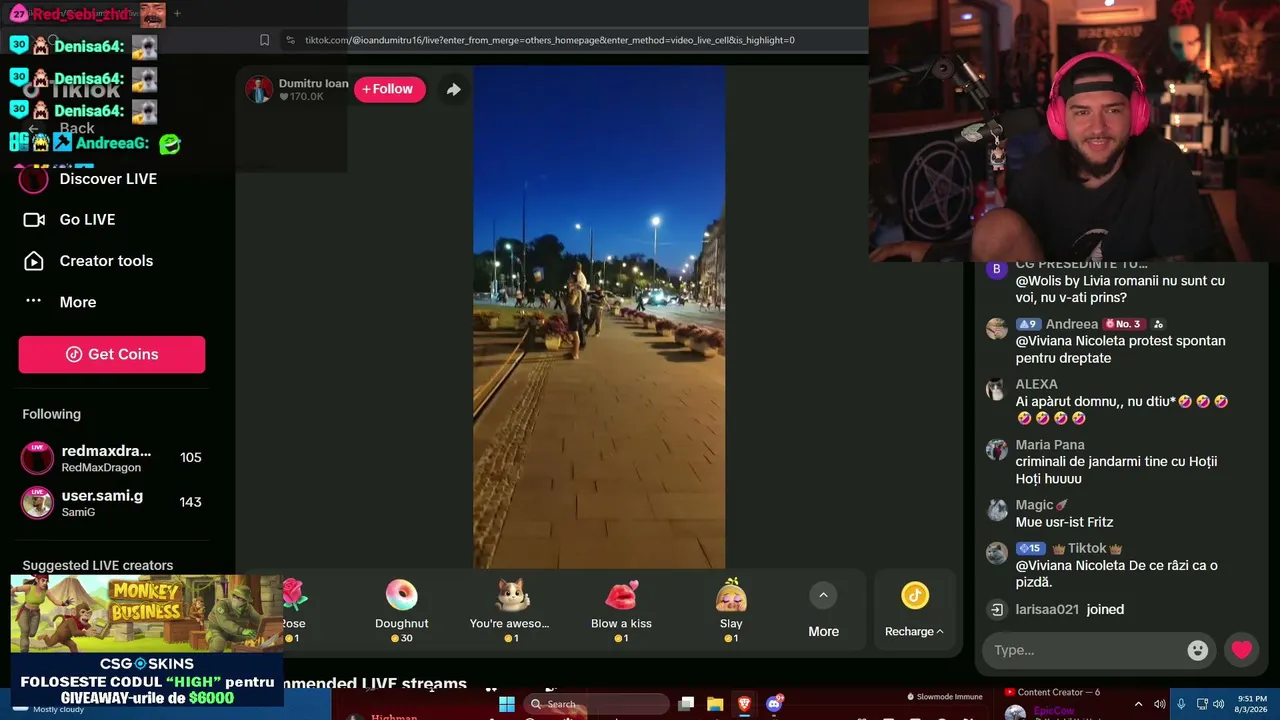Open Brave browser from the taskbar
This screenshot has height=720, width=1280.
tap(744, 704)
